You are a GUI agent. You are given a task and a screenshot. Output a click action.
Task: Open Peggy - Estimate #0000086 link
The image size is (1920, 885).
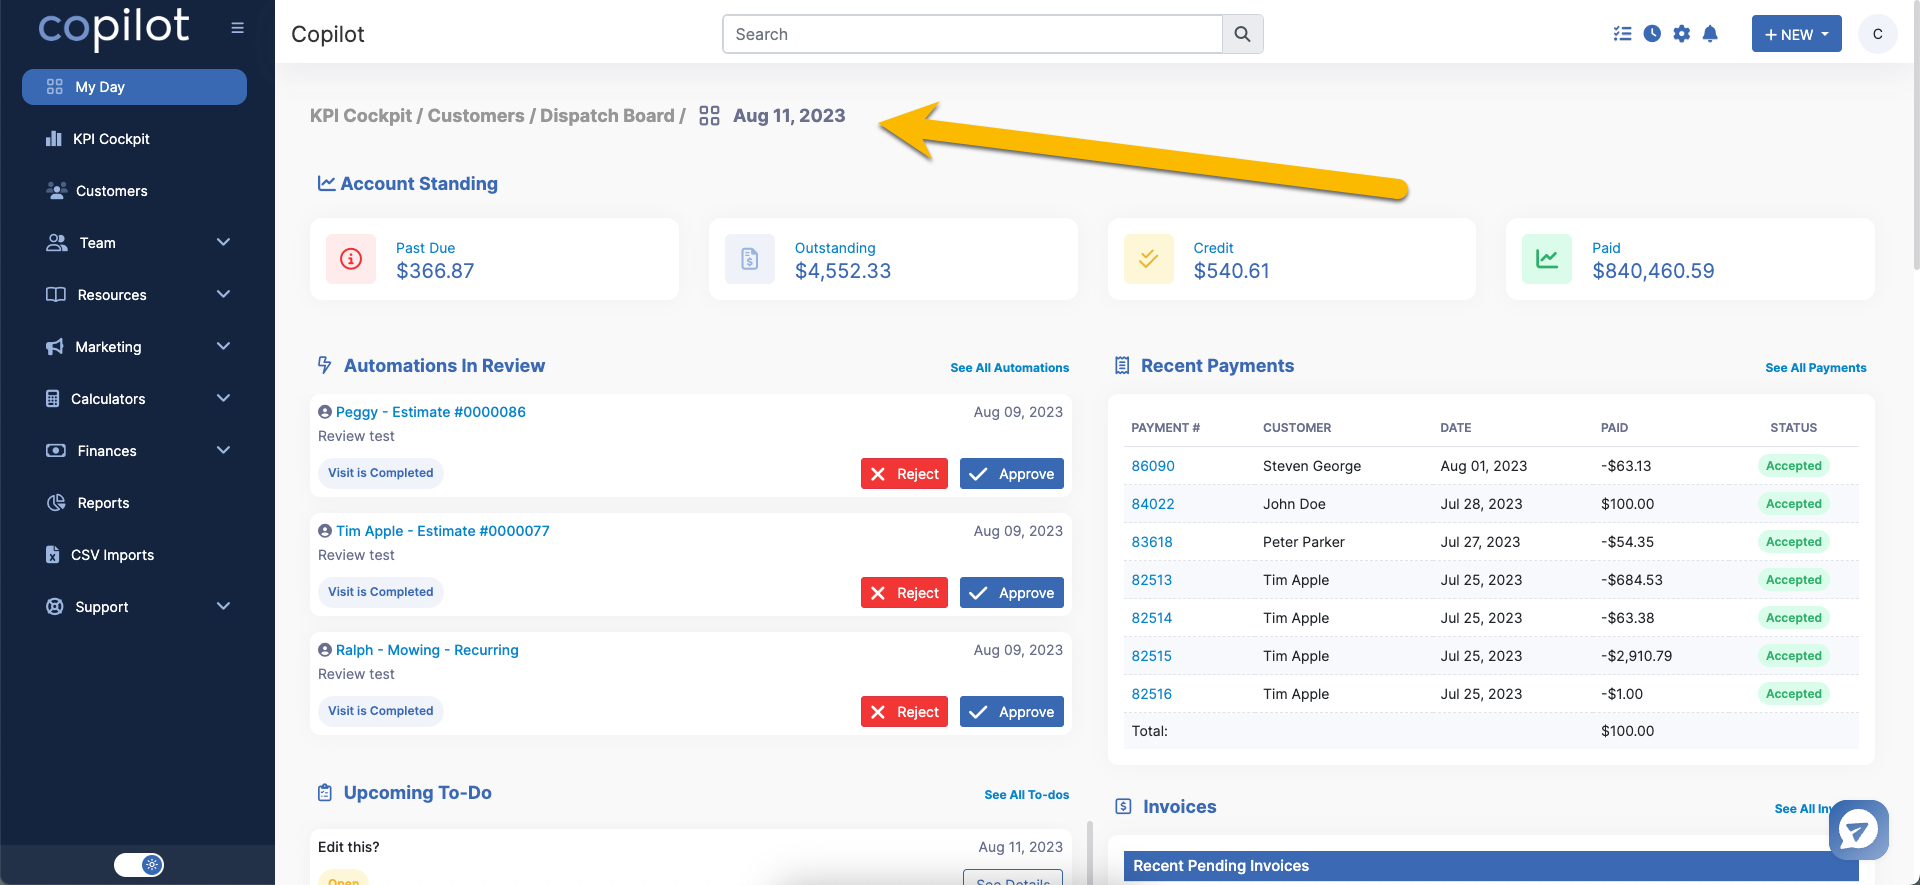[x=431, y=412]
